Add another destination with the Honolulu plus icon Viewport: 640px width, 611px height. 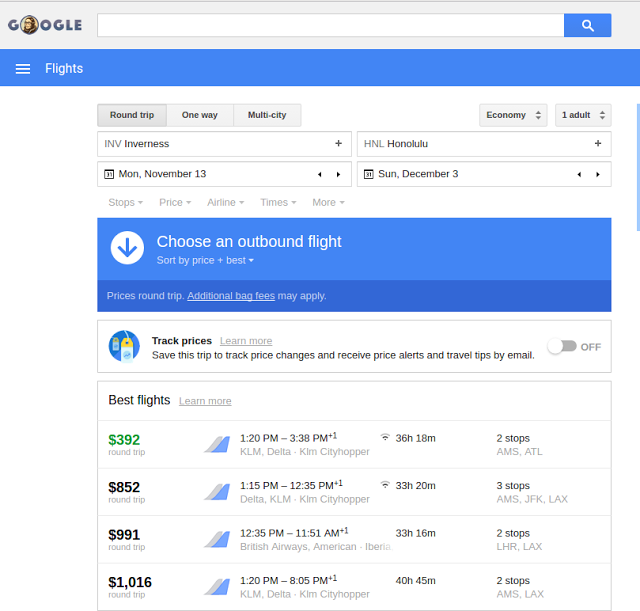[x=598, y=143]
